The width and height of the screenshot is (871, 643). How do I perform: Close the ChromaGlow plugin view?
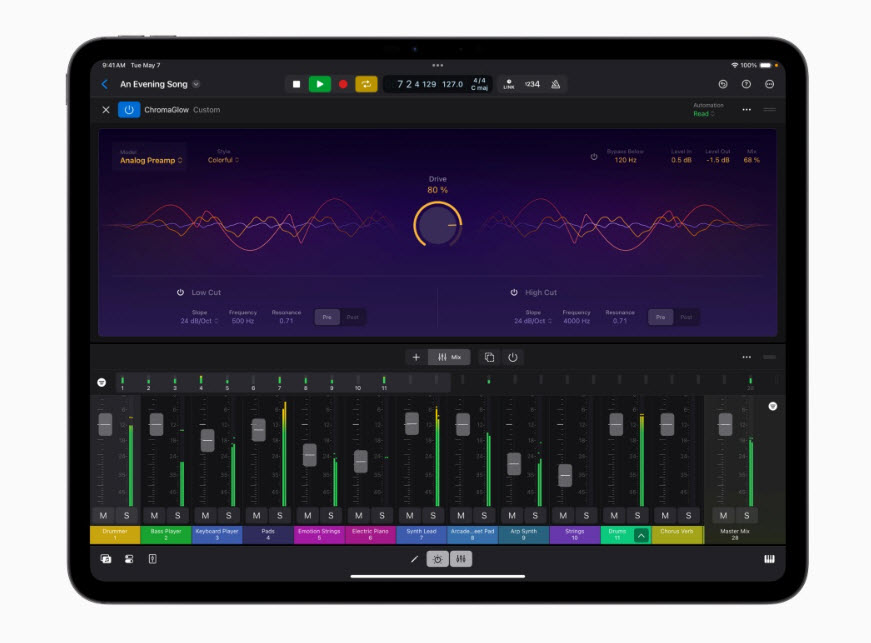[x=106, y=110]
